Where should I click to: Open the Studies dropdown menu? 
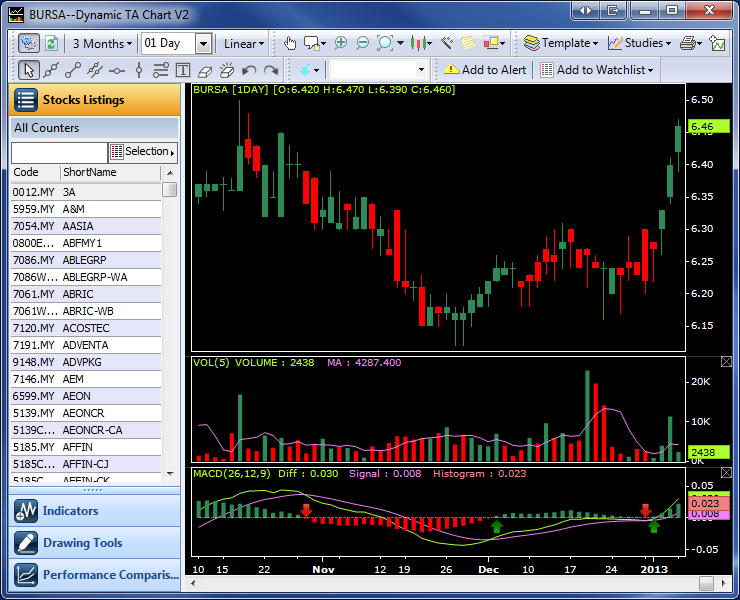(x=639, y=43)
